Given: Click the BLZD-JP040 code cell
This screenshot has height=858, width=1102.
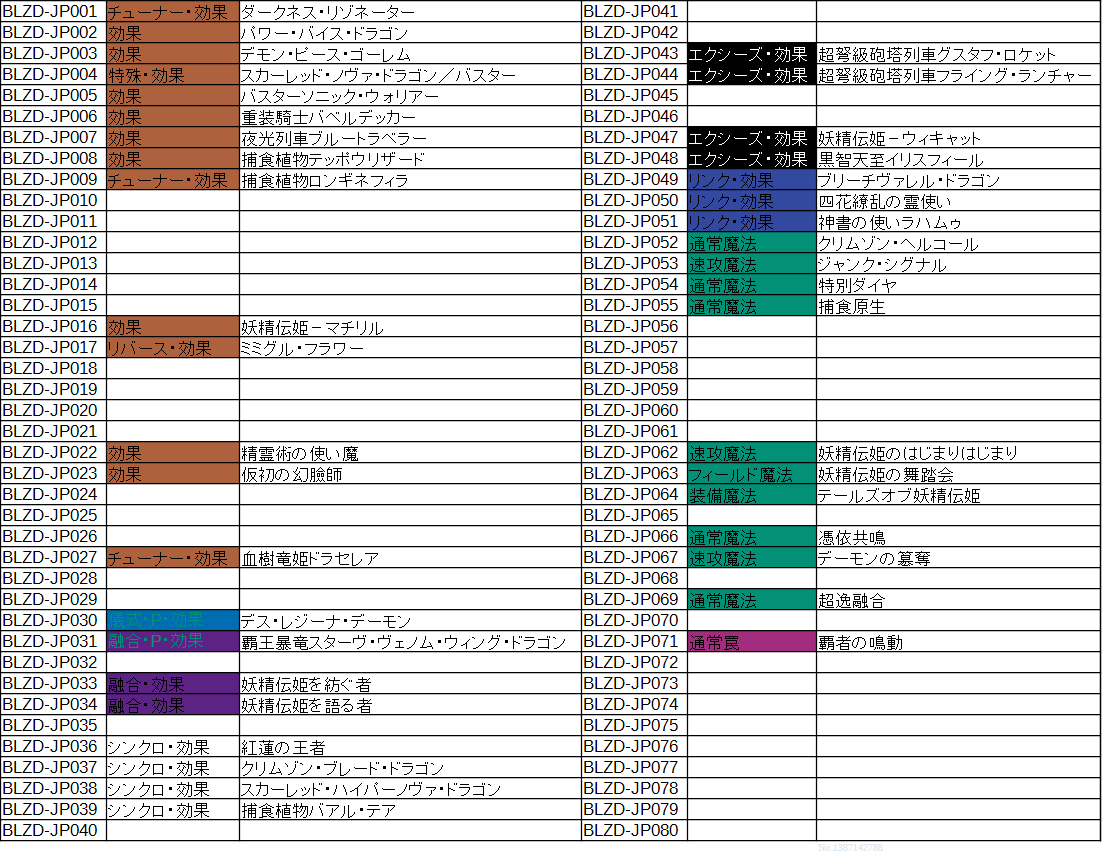Looking at the screenshot, I should coord(53,831).
